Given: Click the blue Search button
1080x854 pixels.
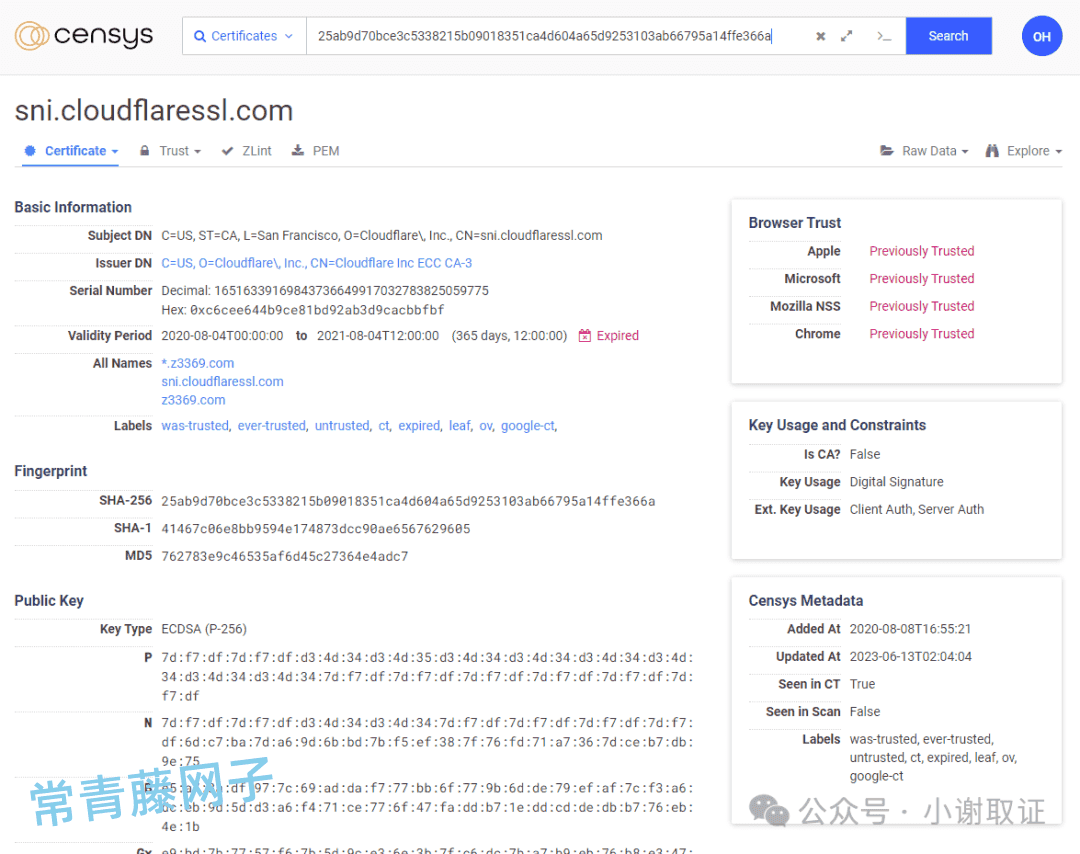Looking at the screenshot, I should pos(948,36).
